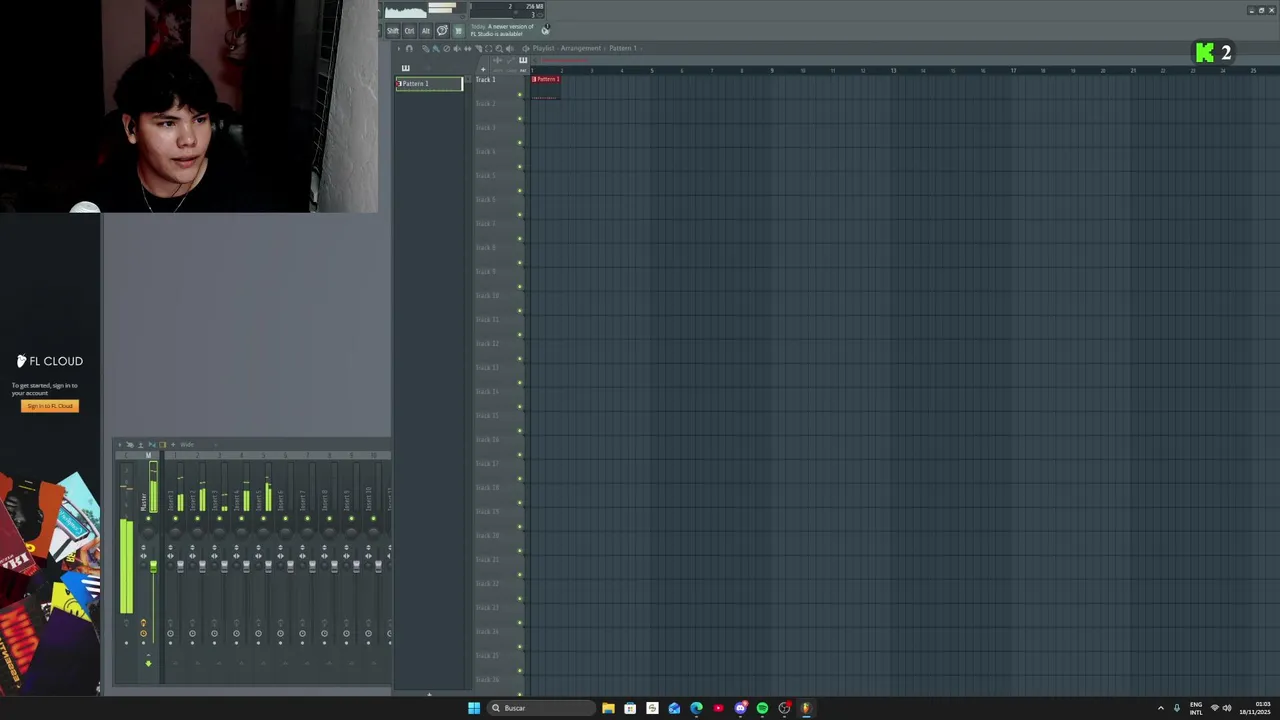Open OBS Studio on the taskbar
The image size is (1280, 720).
click(x=784, y=708)
